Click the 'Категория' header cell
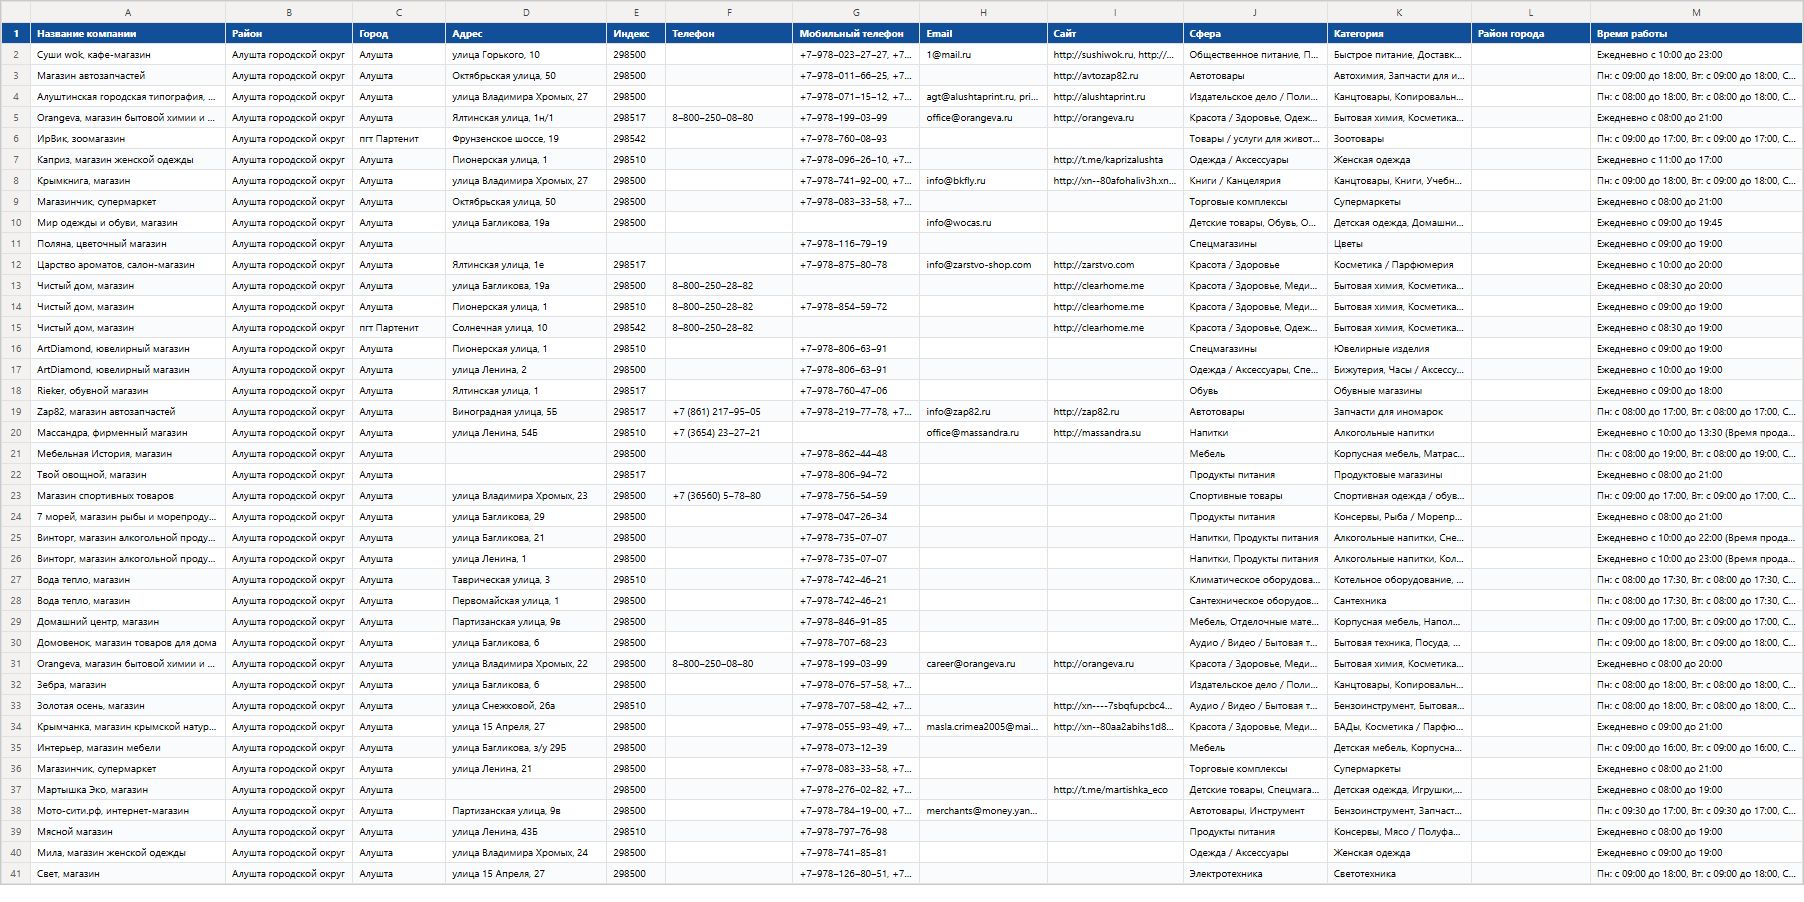Screen dimensions: 1804x902 click(1399, 33)
